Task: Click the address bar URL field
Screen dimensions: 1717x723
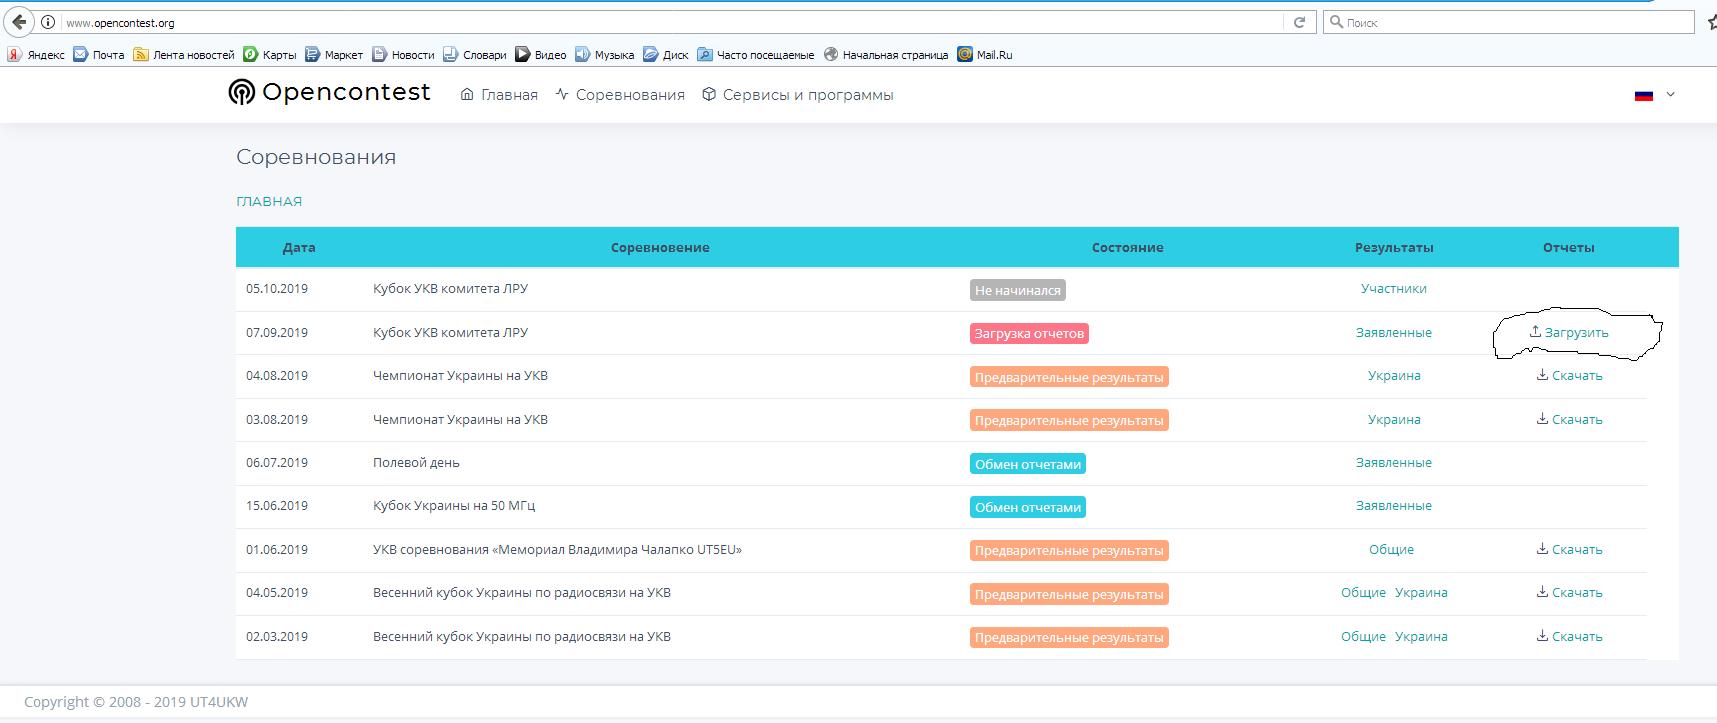Action: (x=600, y=22)
